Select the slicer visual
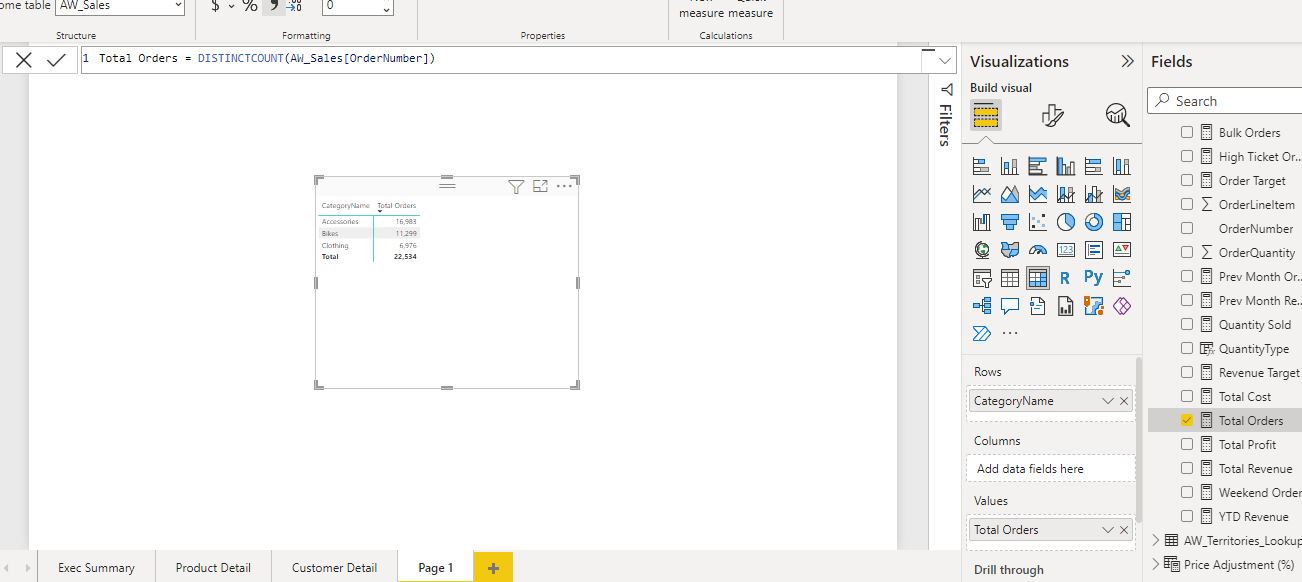 tap(982, 278)
